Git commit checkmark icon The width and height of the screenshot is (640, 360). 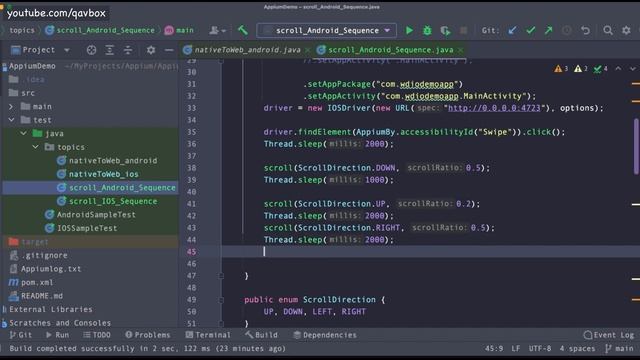530,30
